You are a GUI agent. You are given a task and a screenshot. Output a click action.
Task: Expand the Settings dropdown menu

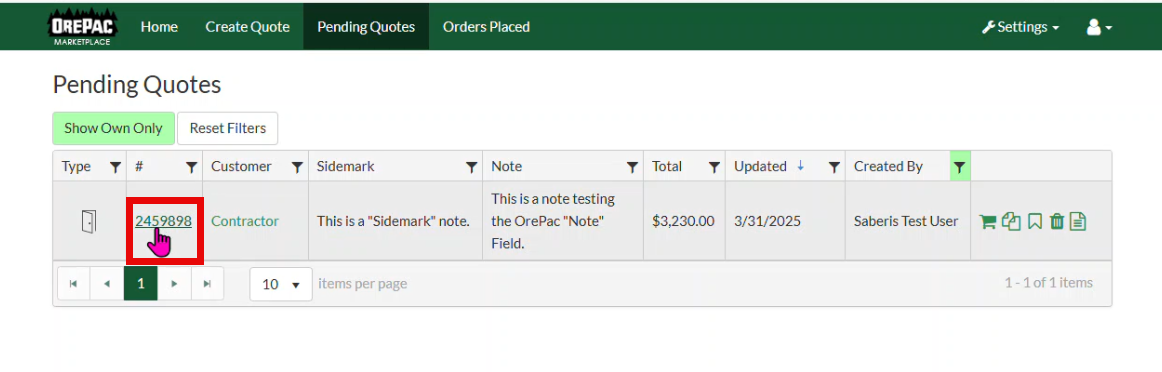tap(1020, 27)
